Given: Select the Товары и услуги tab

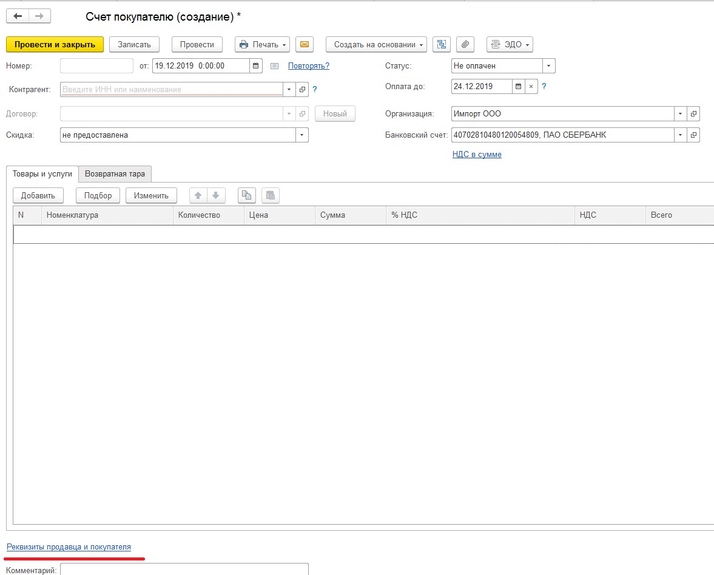Looking at the screenshot, I should [x=42, y=173].
